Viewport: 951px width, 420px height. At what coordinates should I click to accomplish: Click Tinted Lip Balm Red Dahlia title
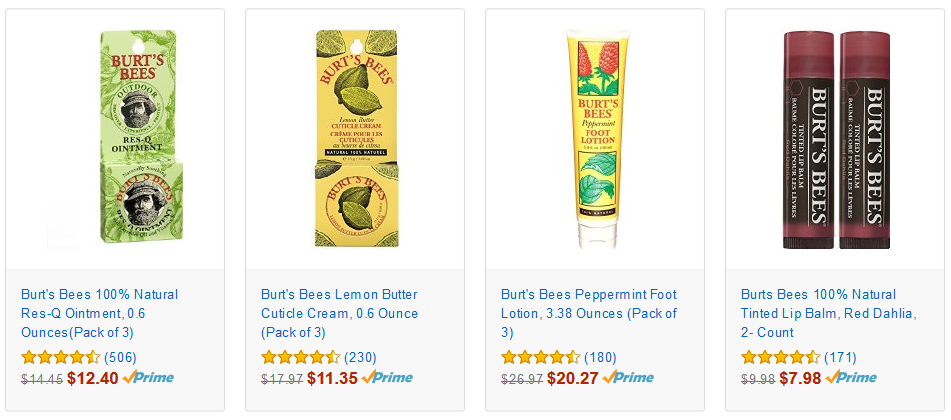pos(828,314)
